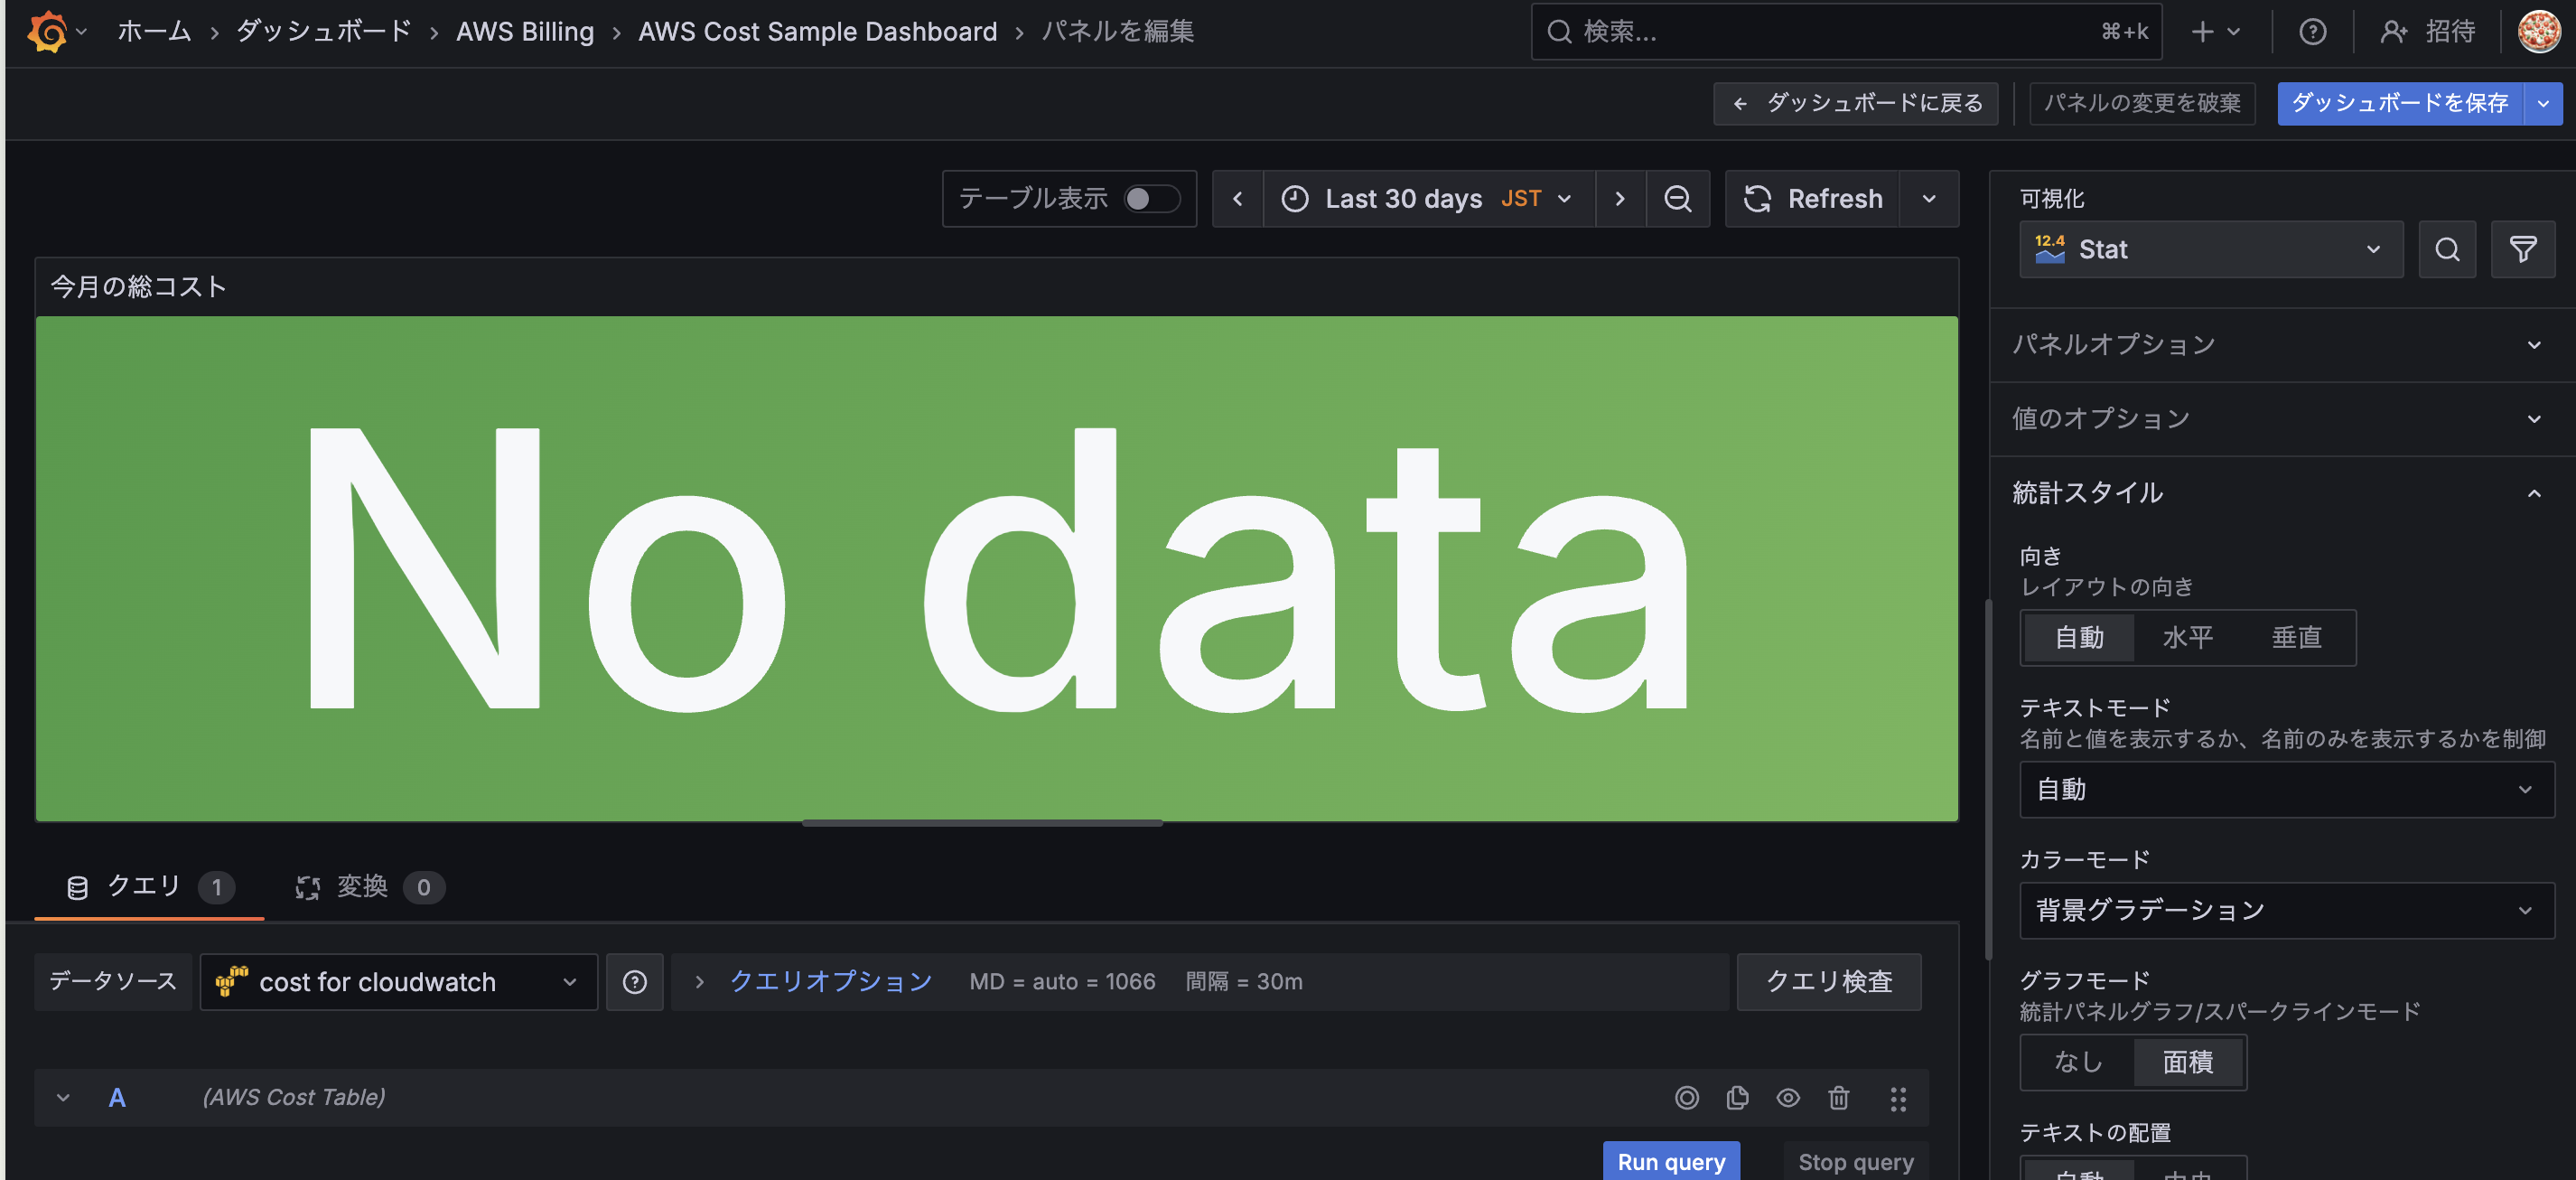Viewport: 2576px width, 1180px height.
Task: Open the save dashboard options arrow
Action: click(x=2542, y=103)
